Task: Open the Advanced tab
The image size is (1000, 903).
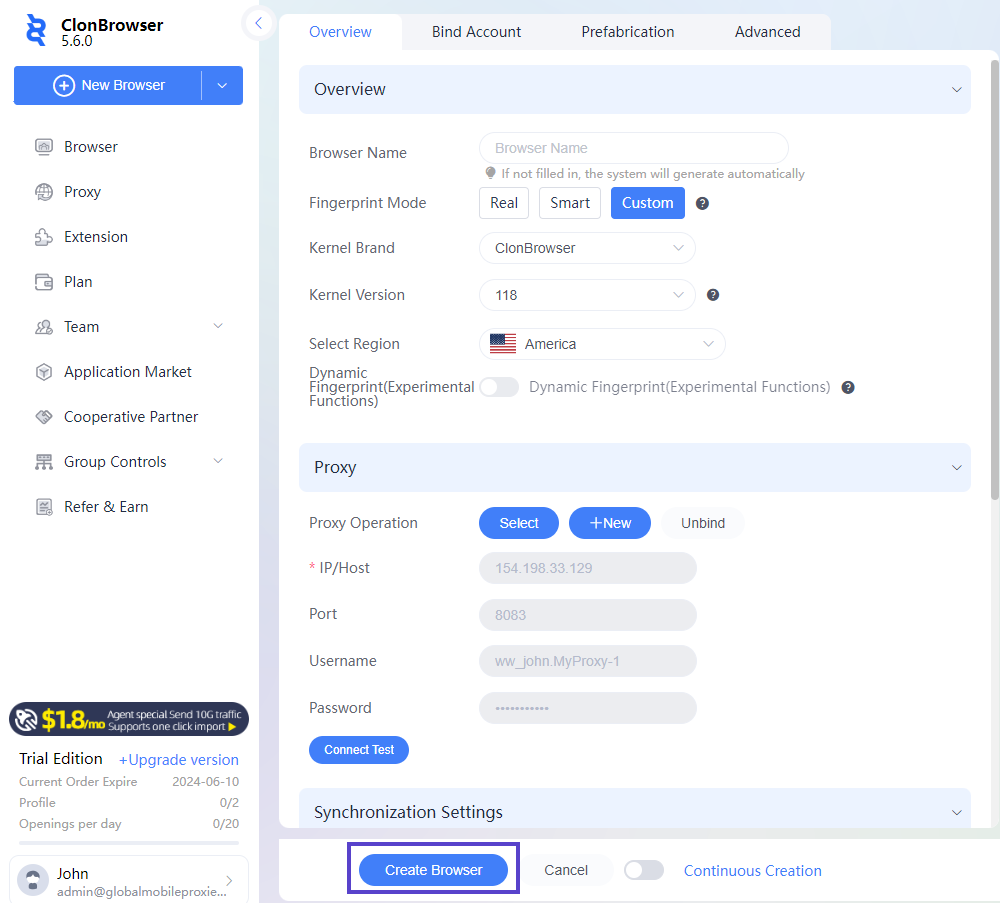Action: coord(767,32)
